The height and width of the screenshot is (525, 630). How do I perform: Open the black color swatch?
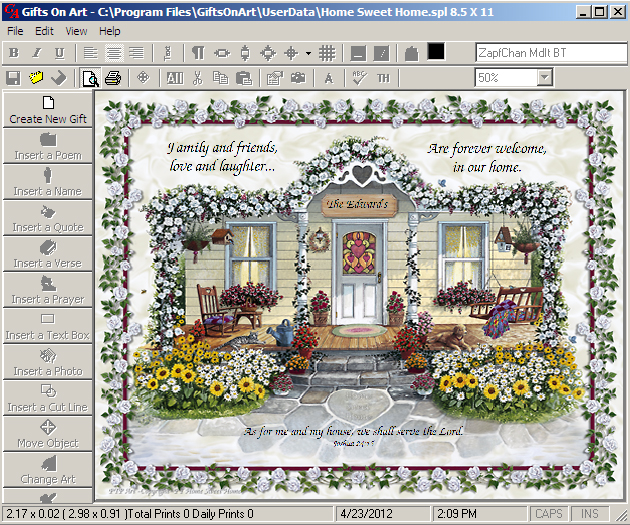pos(436,51)
